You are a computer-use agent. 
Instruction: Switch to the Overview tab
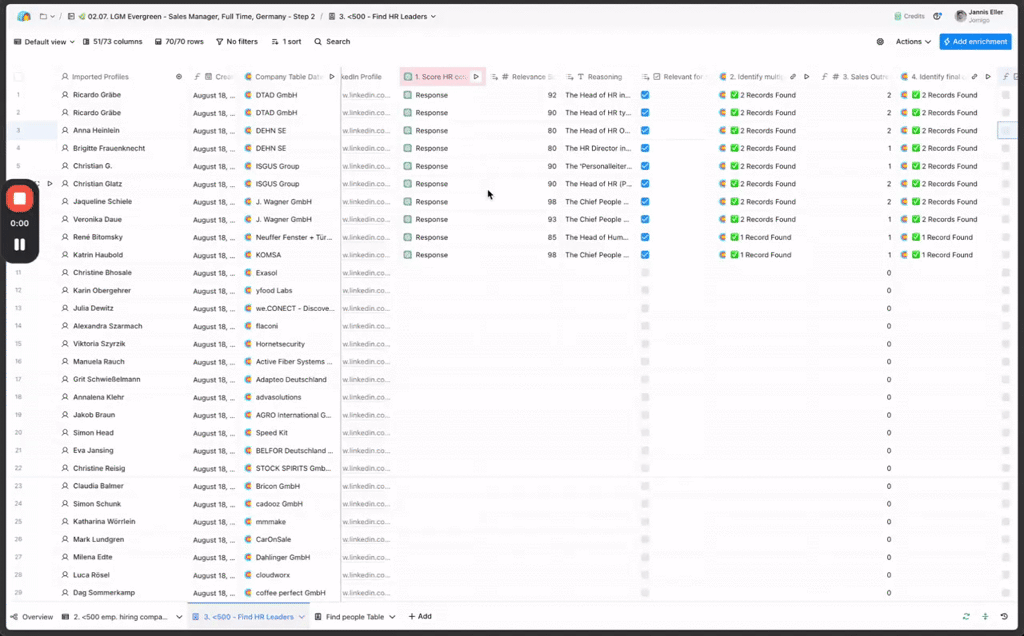[32, 617]
